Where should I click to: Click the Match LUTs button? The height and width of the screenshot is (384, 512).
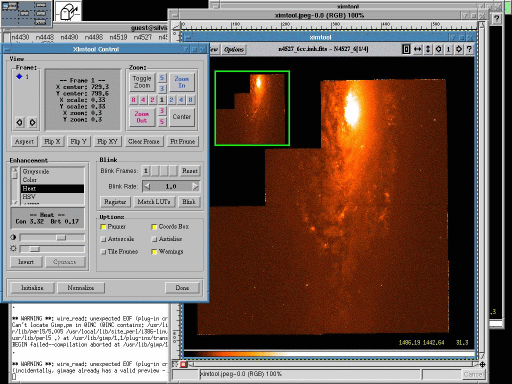[154, 202]
